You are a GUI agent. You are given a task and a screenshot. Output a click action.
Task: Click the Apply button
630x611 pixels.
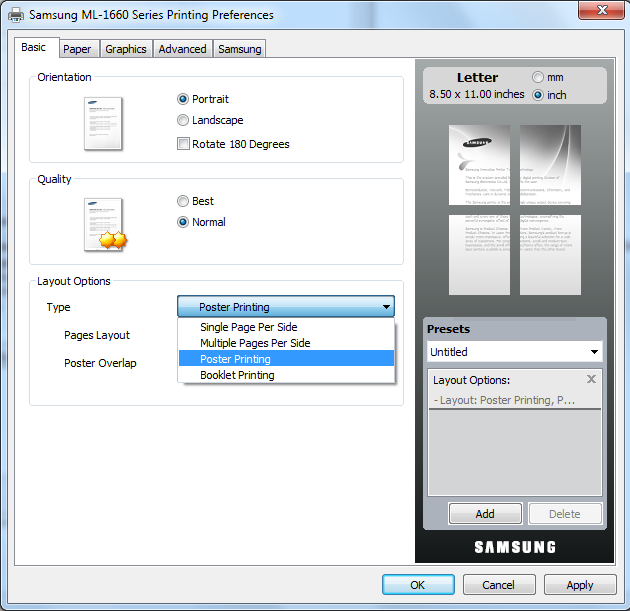[580, 585]
